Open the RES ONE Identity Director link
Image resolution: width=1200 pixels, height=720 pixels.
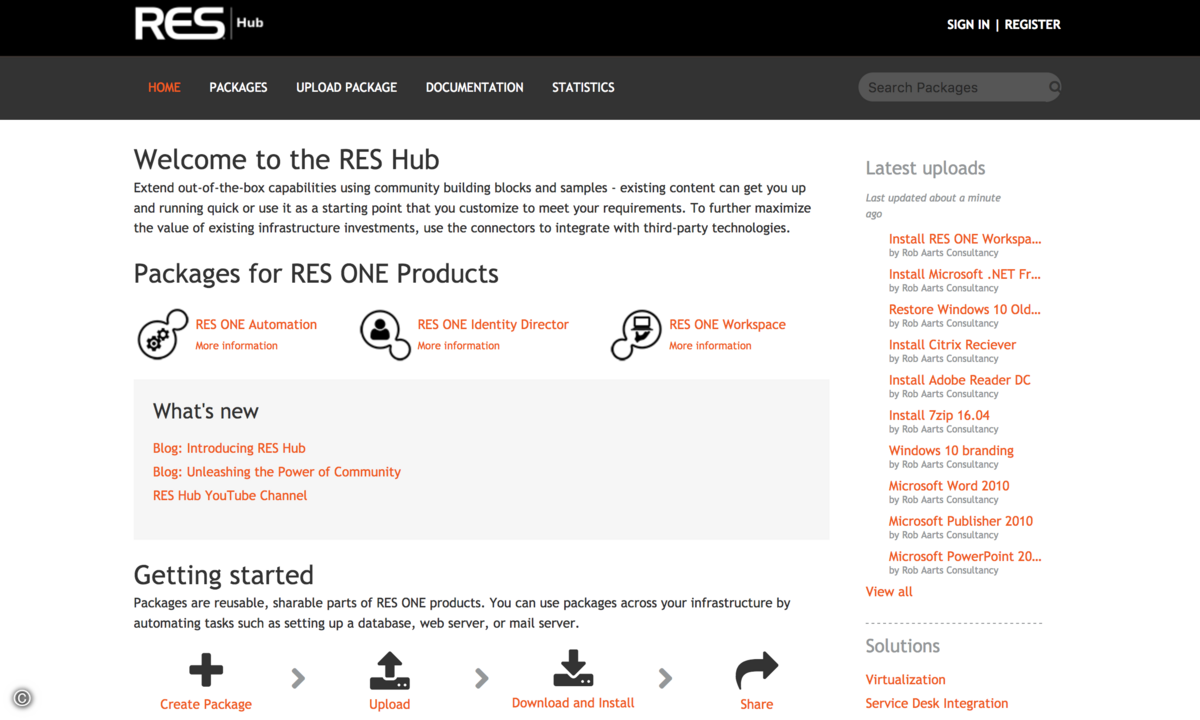[493, 324]
